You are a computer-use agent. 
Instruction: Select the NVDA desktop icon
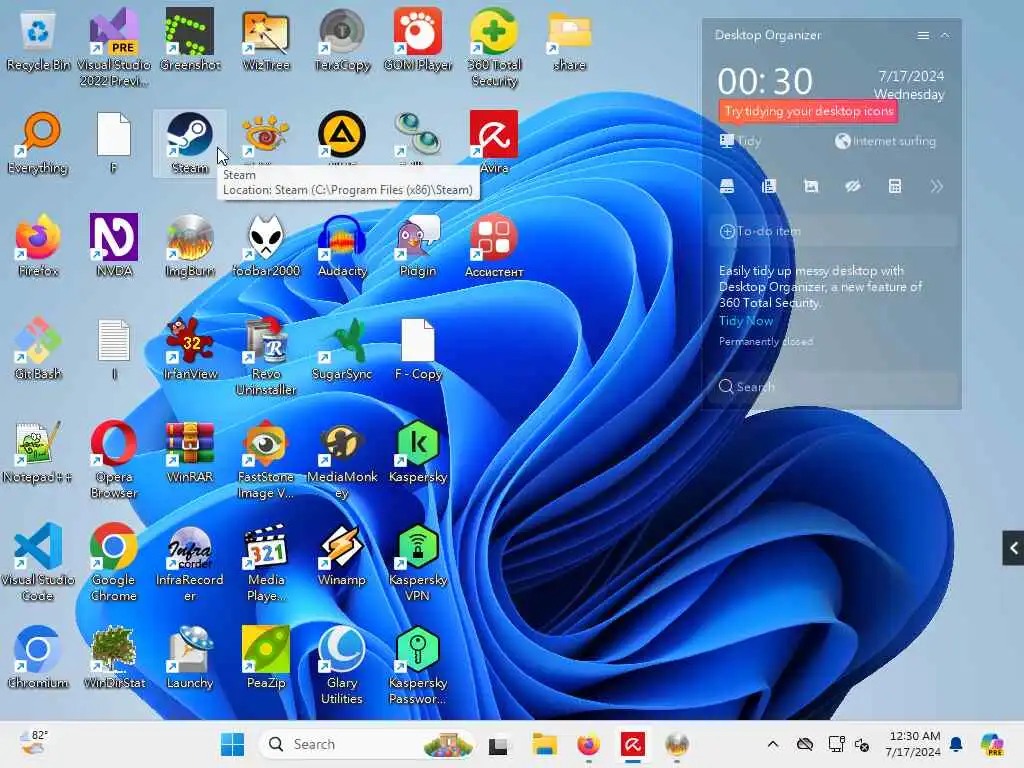114,246
